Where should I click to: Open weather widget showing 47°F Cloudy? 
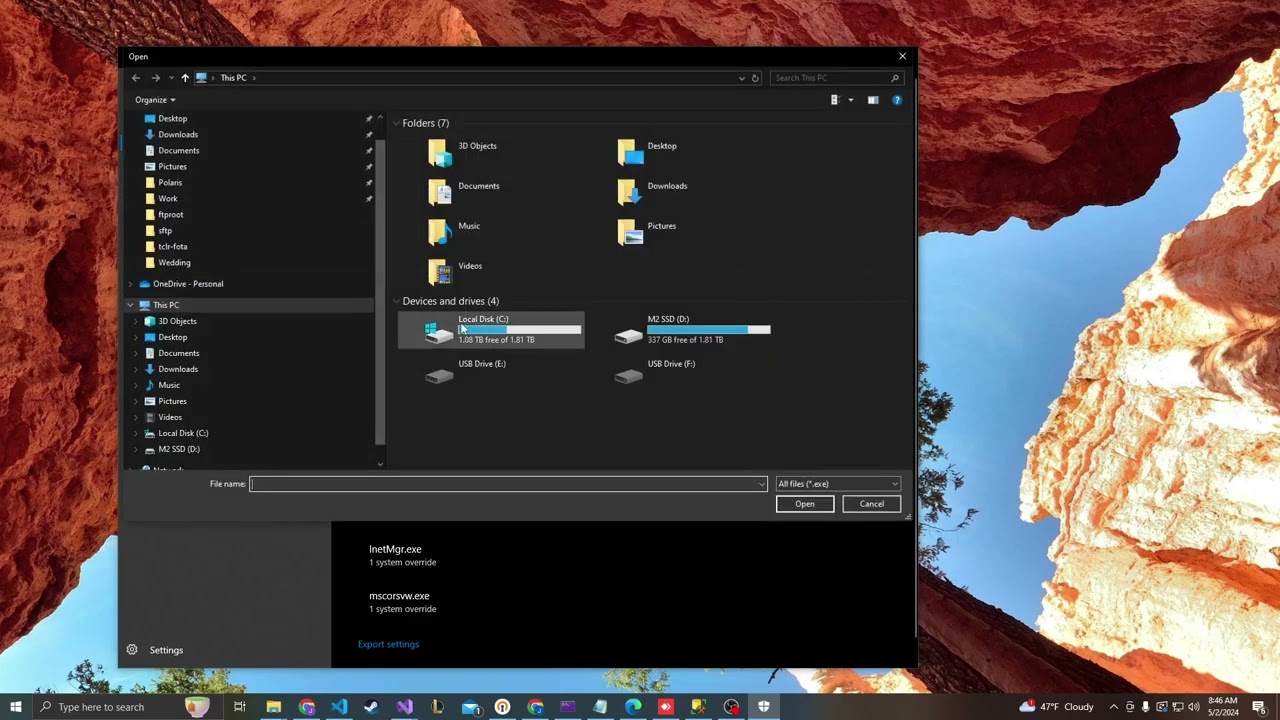(x=1055, y=707)
